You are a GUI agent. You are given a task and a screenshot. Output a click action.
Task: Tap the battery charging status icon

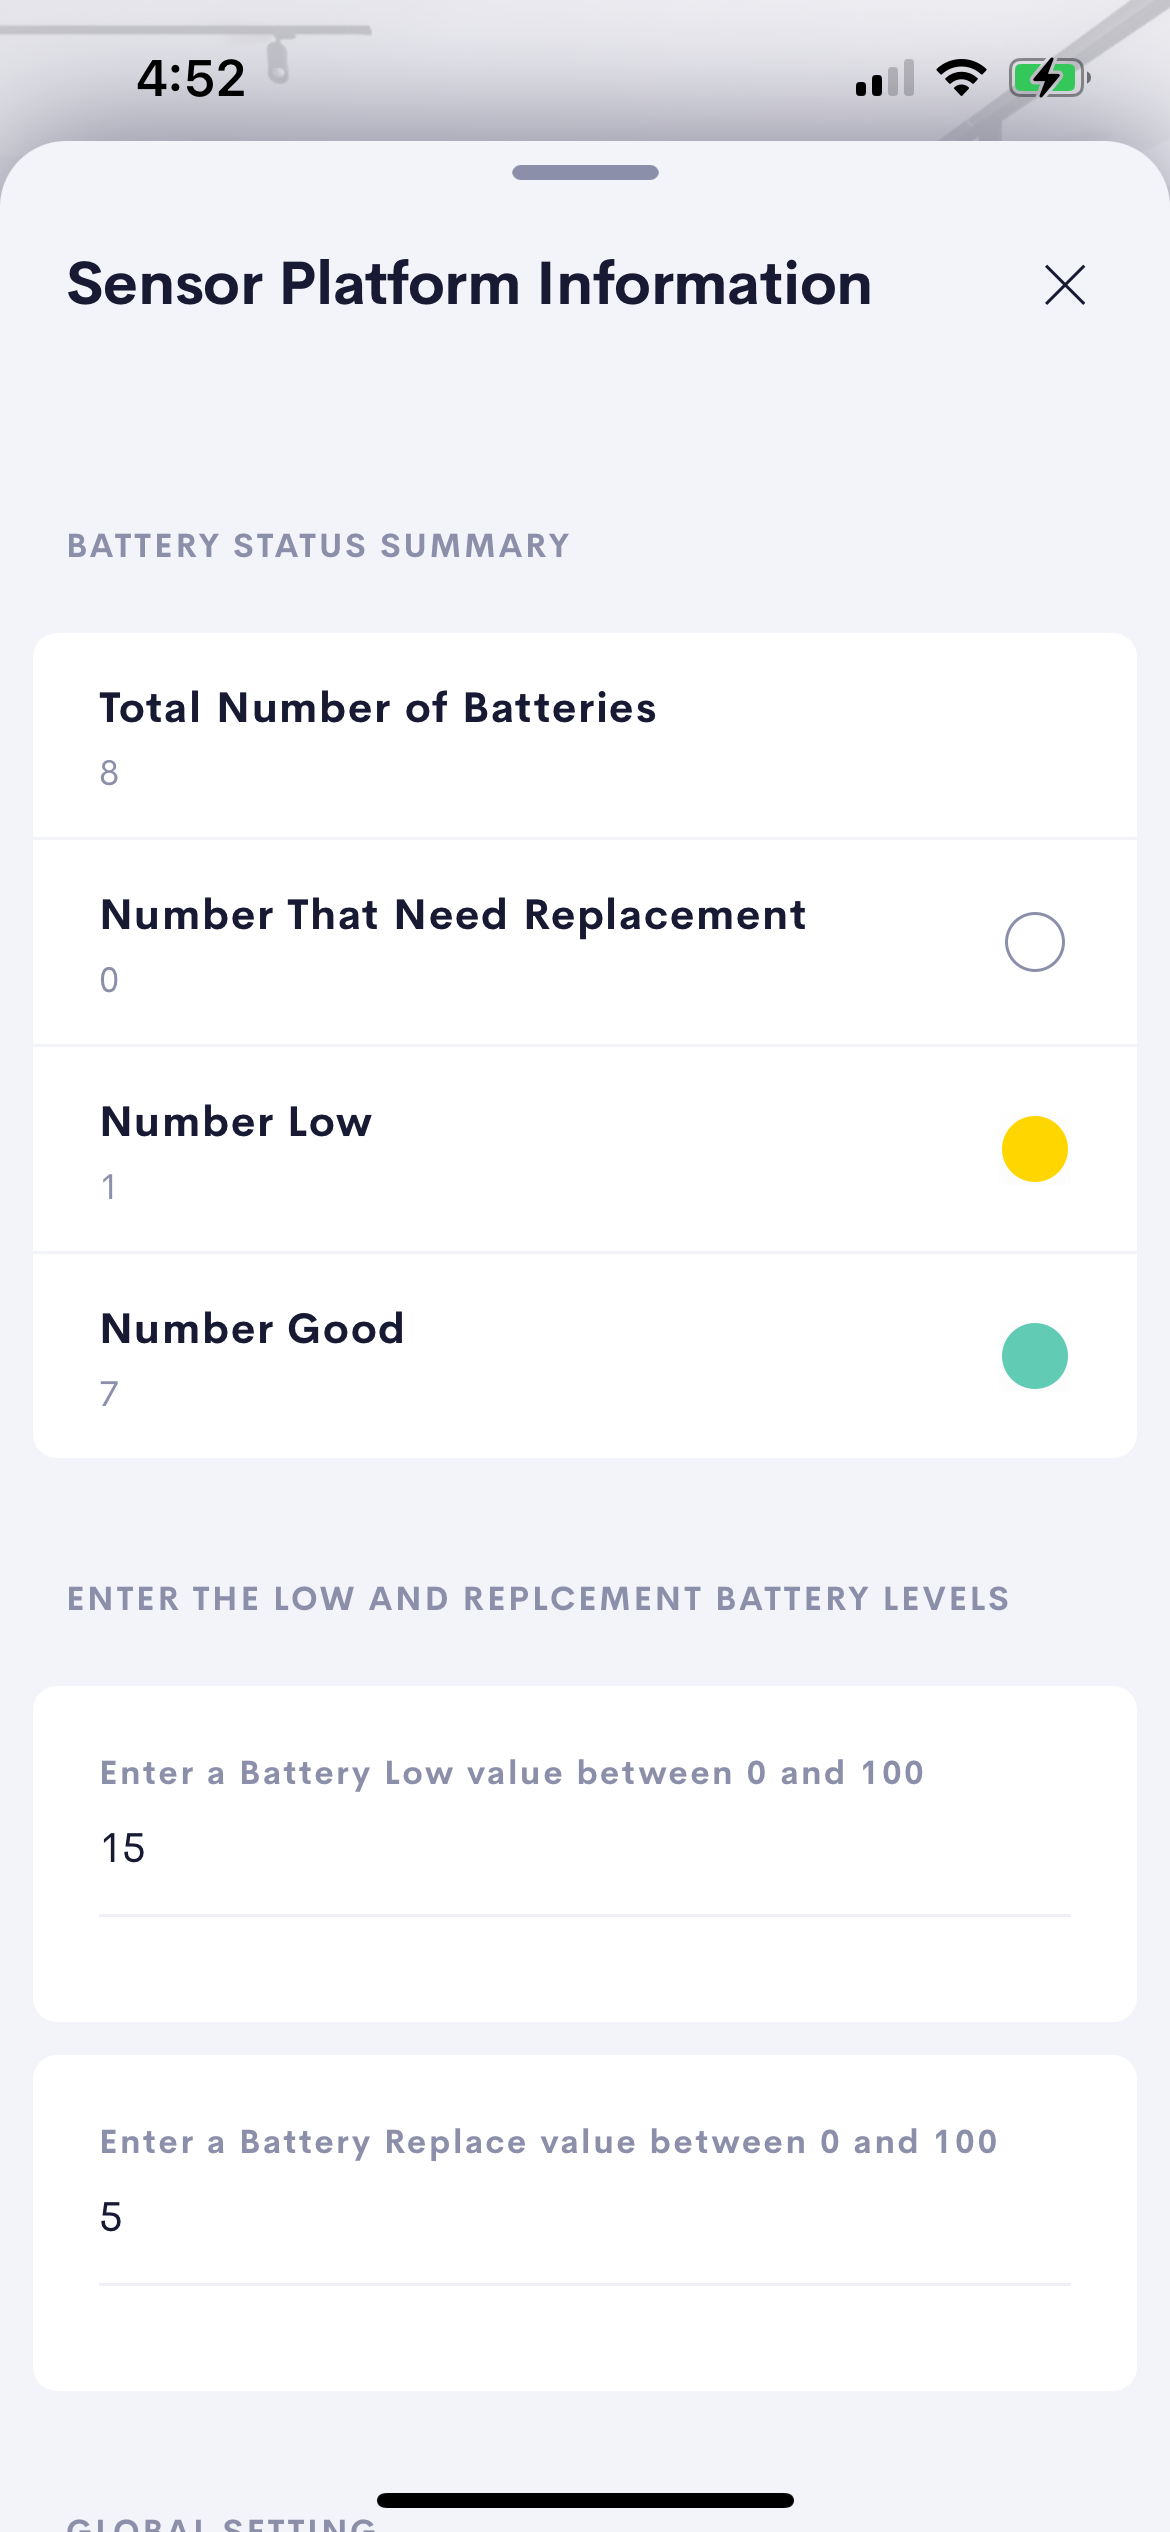point(1048,78)
